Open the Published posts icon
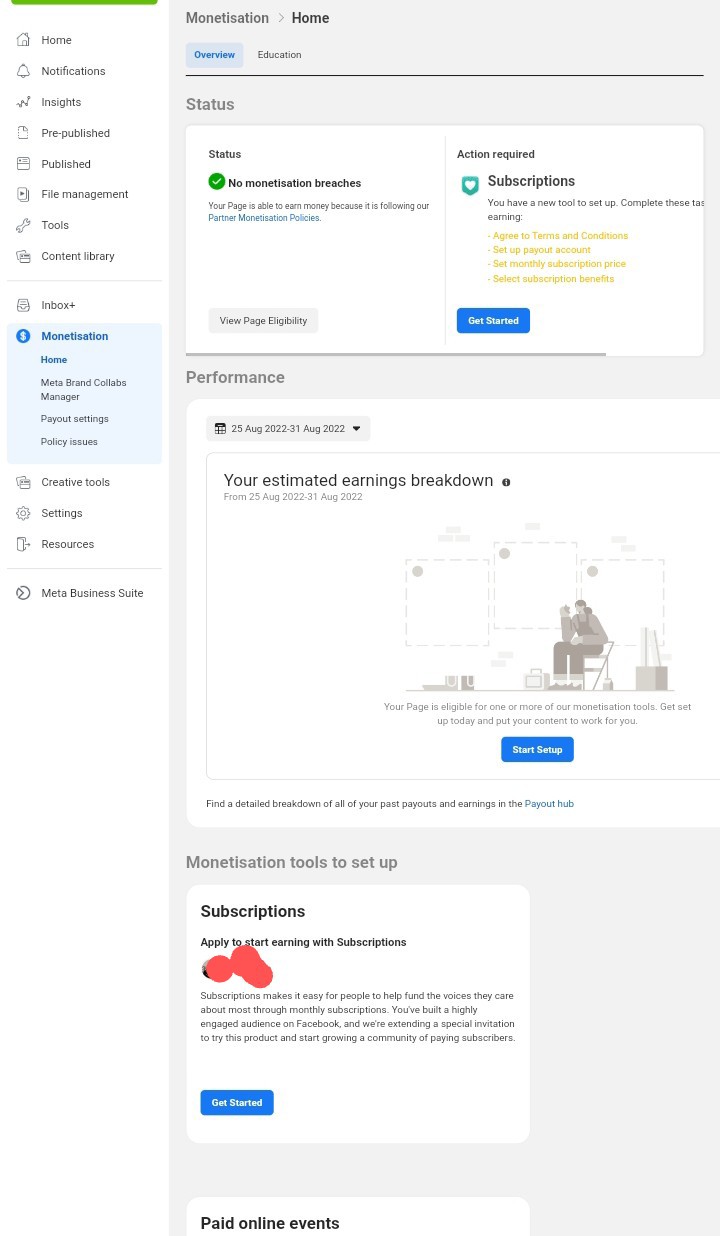This screenshot has height=1236, width=720. point(23,164)
